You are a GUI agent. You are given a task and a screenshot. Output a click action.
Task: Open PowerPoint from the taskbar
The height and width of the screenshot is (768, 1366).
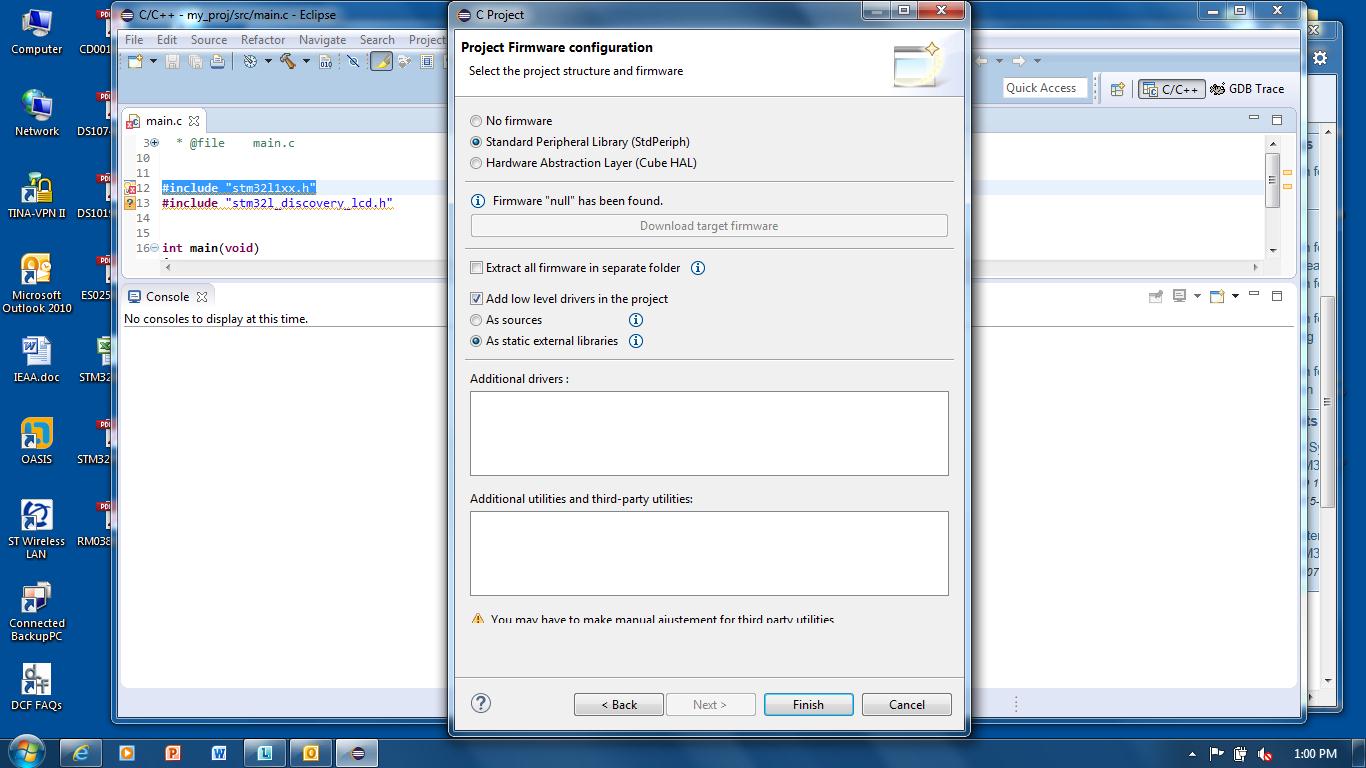pos(173,753)
